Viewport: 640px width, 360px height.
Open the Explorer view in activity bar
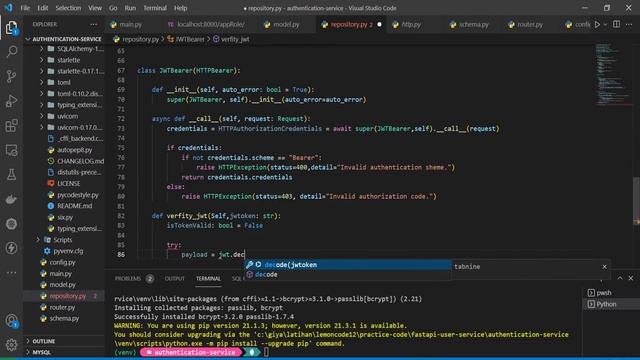(11, 27)
